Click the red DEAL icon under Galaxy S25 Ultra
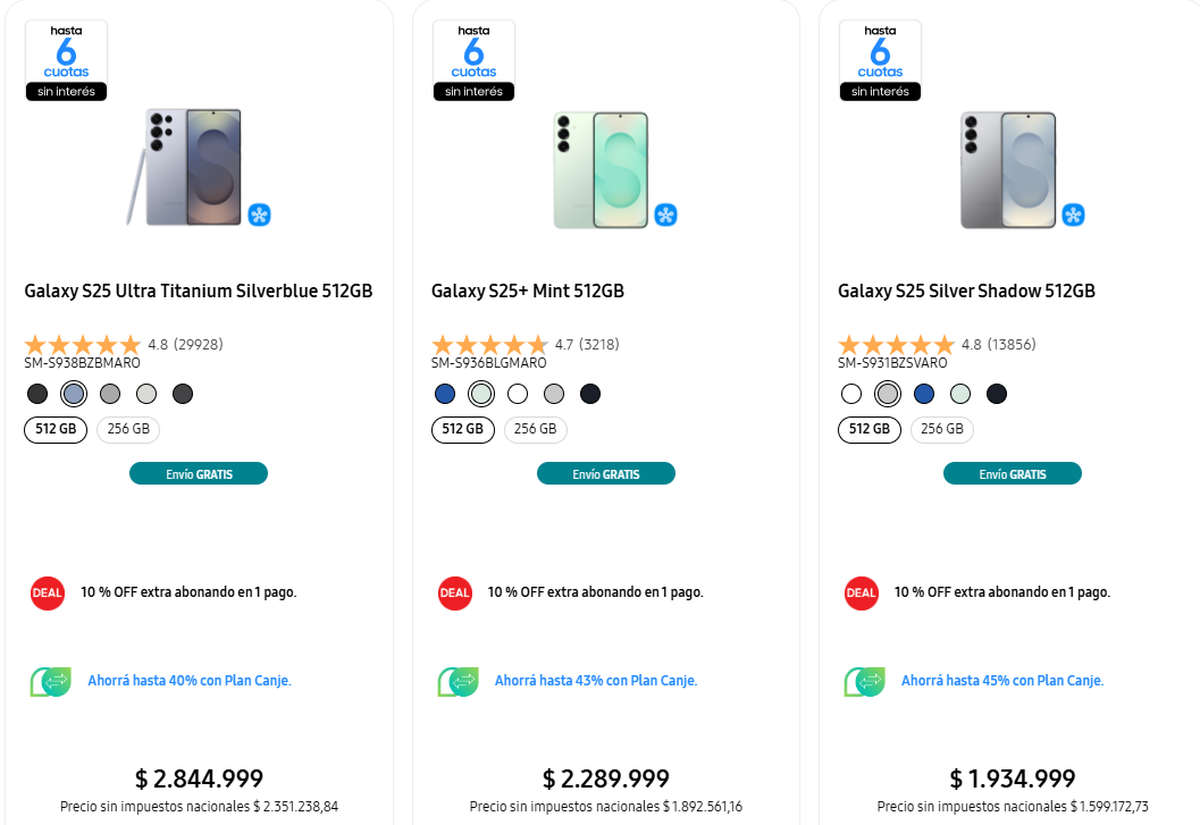 click(47, 592)
